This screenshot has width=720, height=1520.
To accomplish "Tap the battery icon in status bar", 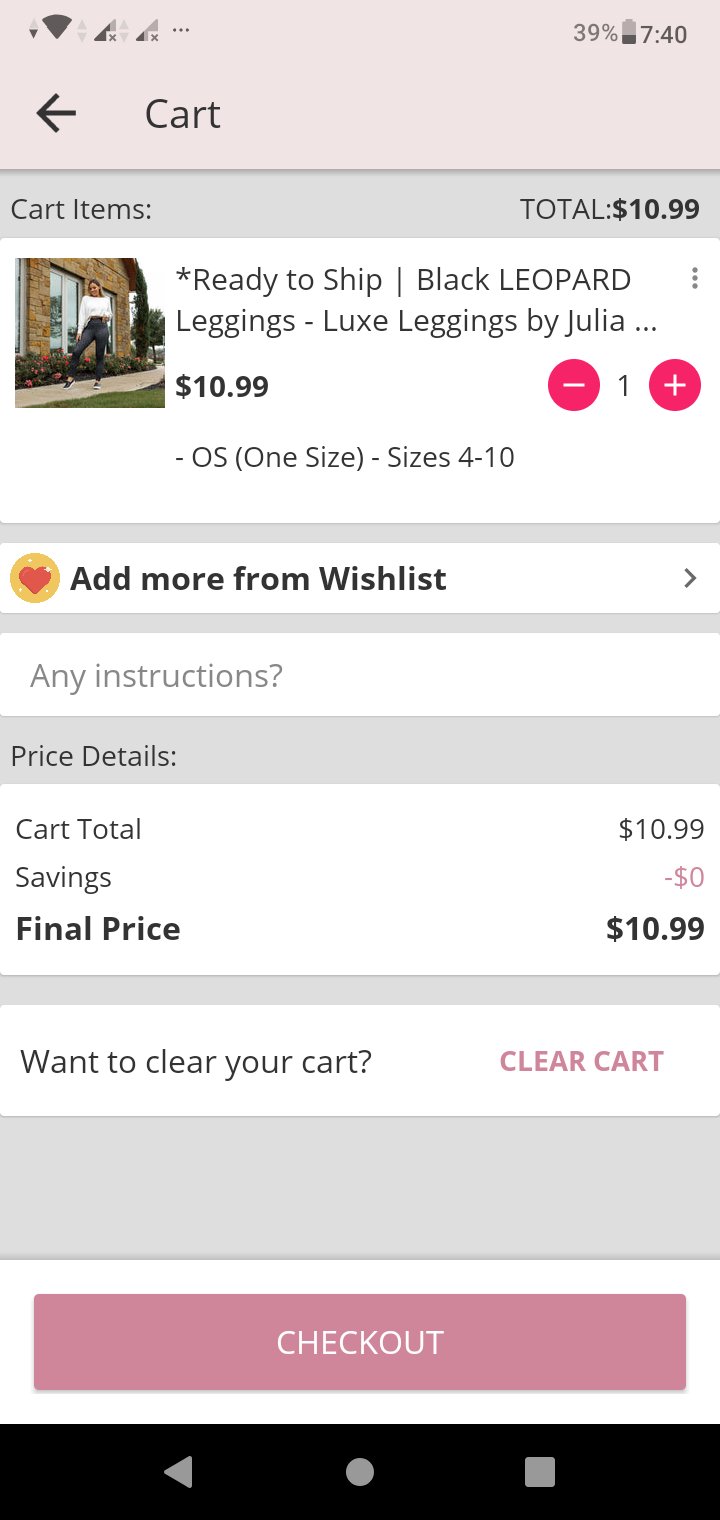I will click(629, 33).
